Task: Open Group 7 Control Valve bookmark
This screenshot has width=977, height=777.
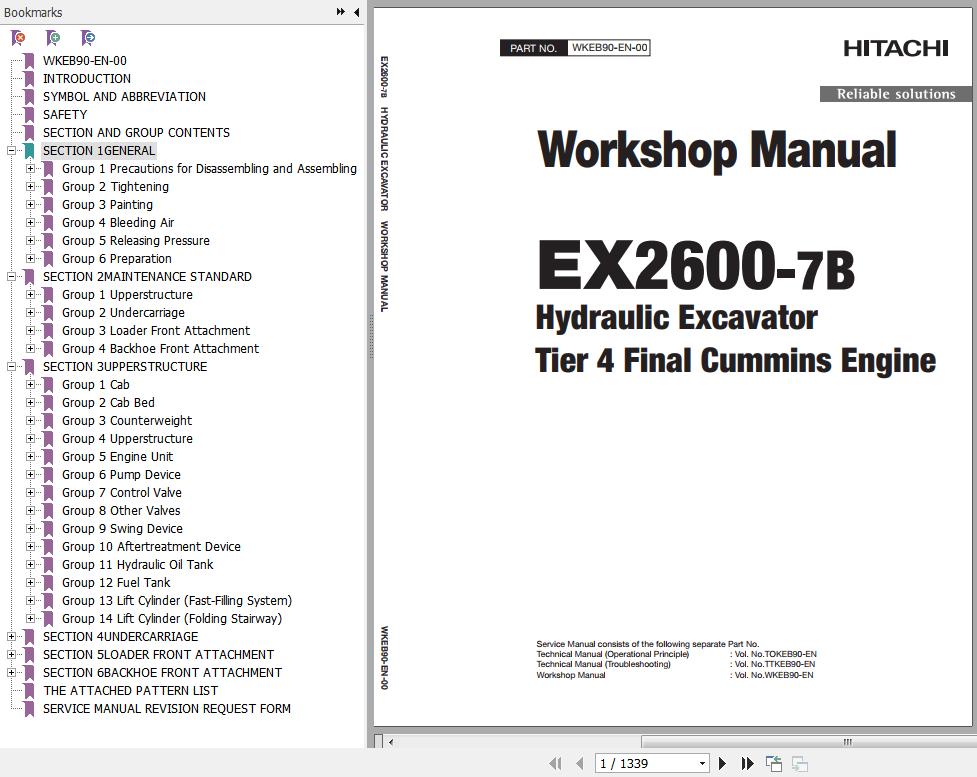Action: [x=122, y=493]
